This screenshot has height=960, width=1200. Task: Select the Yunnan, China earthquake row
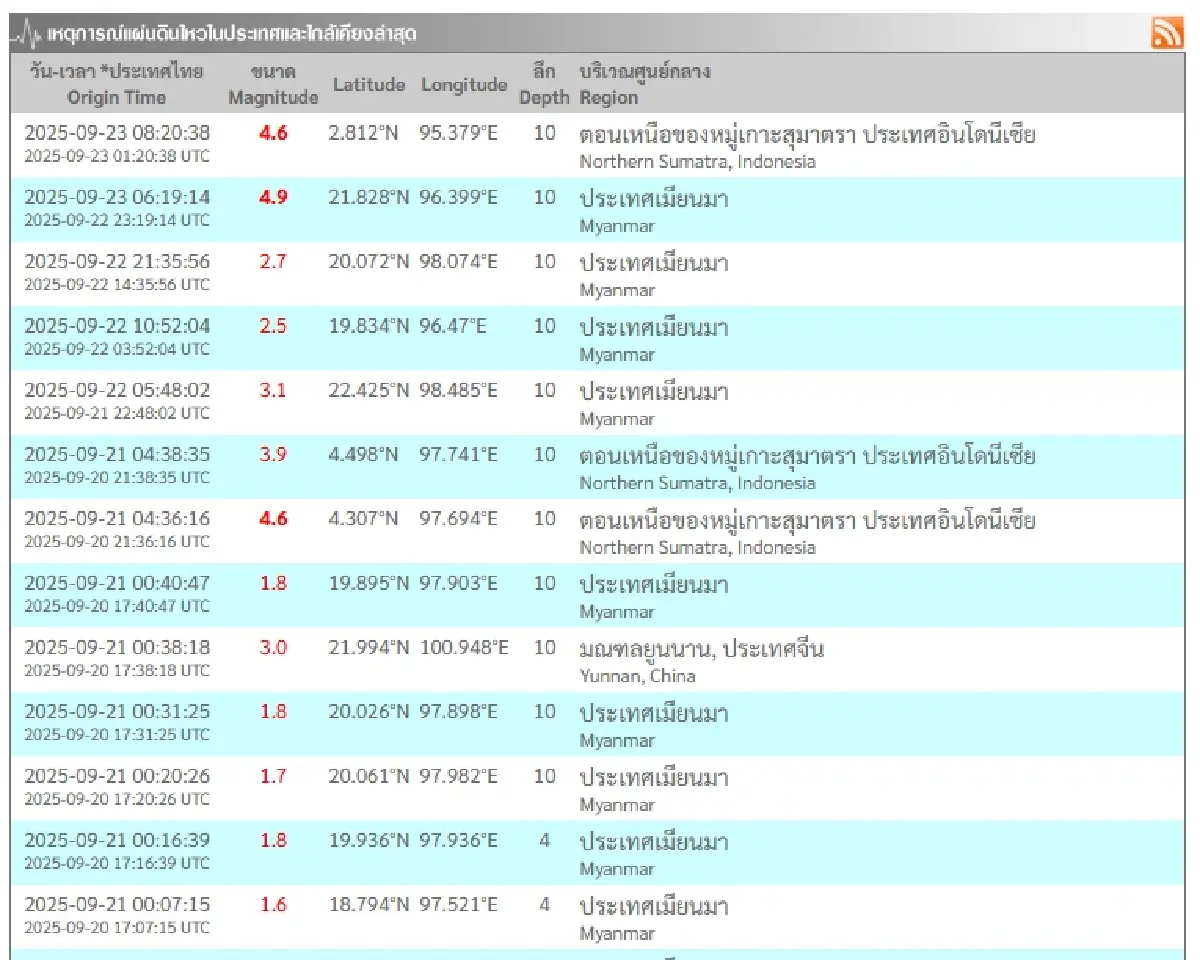click(x=700, y=660)
